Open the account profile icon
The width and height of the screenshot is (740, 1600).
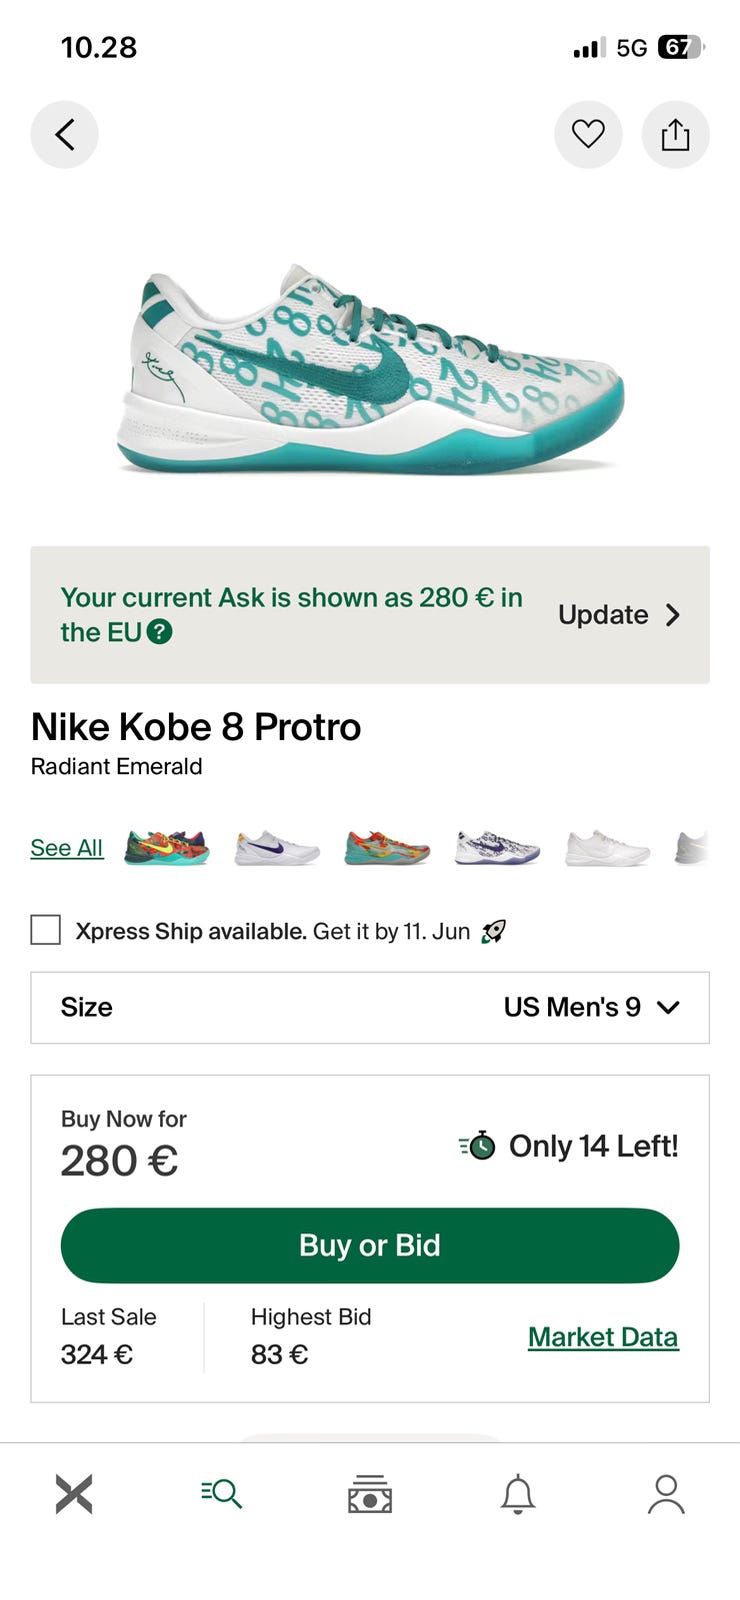[x=666, y=1494]
